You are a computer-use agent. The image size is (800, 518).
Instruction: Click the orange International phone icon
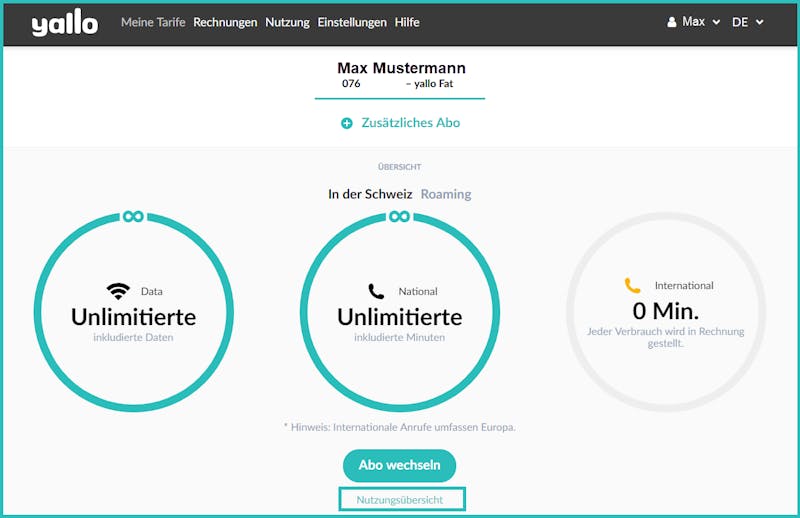coord(633,285)
